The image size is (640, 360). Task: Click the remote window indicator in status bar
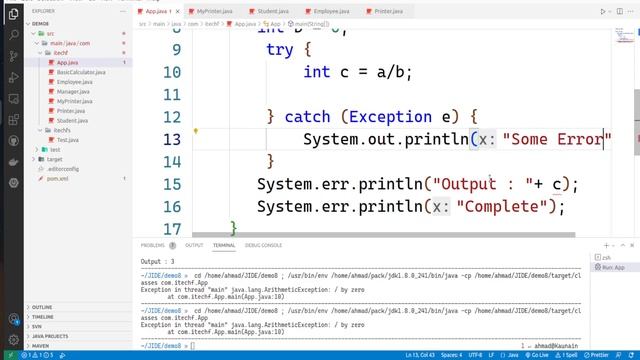point(11,356)
